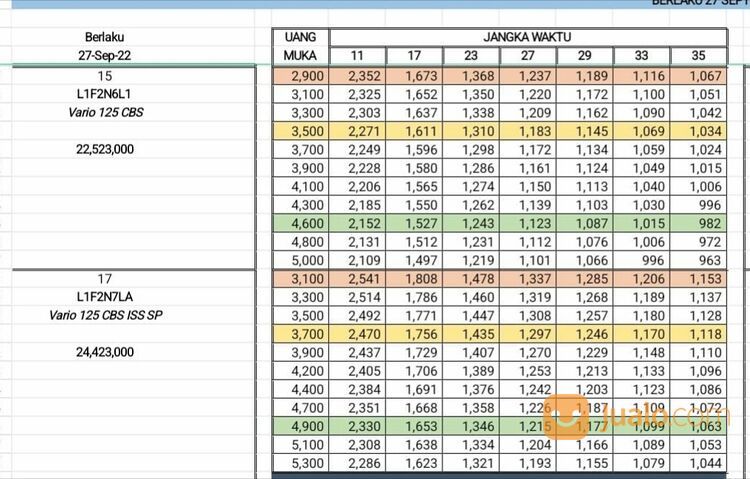Image resolution: width=750 pixels, height=479 pixels.
Task: Select the price cell "24,423,000"
Action: point(105,352)
